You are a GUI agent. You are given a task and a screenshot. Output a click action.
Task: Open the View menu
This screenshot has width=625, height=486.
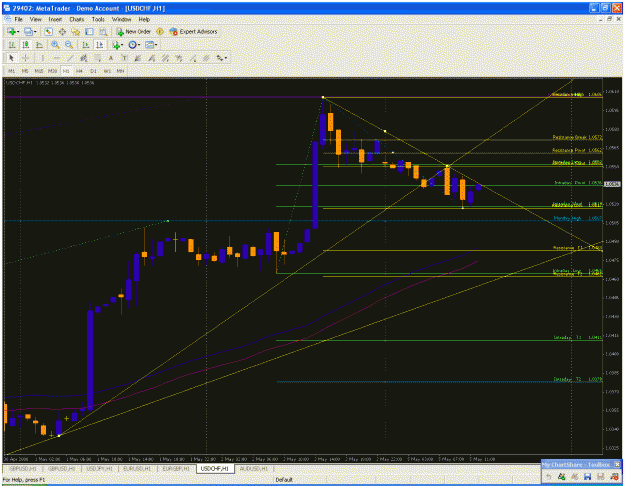[x=35, y=19]
